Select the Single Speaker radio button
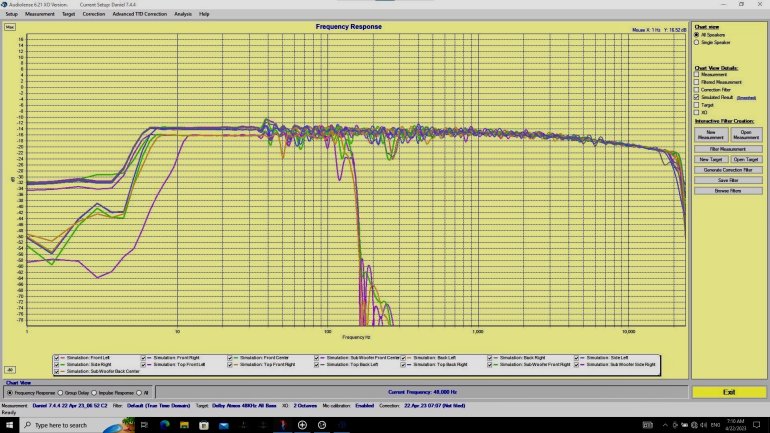Viewport: 770px width, 433px height. 698,42
